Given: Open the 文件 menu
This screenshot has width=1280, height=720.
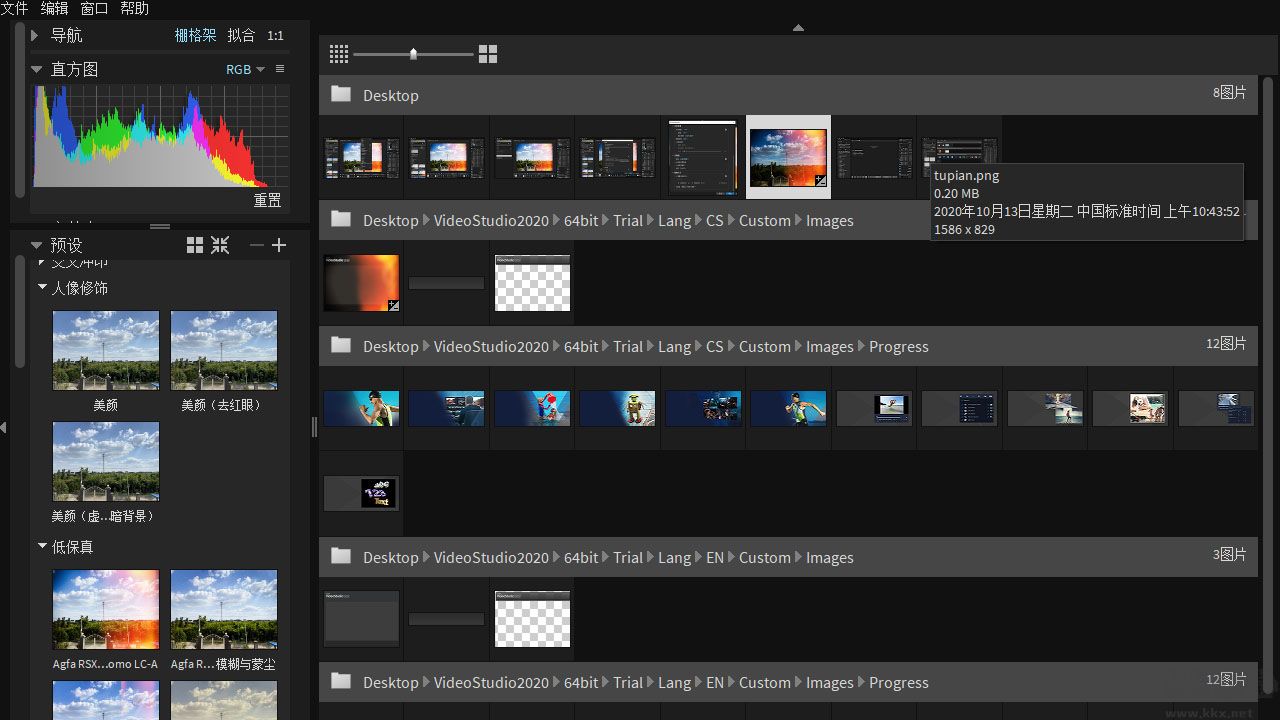Looking at the screenshot, I should (14, 8).
